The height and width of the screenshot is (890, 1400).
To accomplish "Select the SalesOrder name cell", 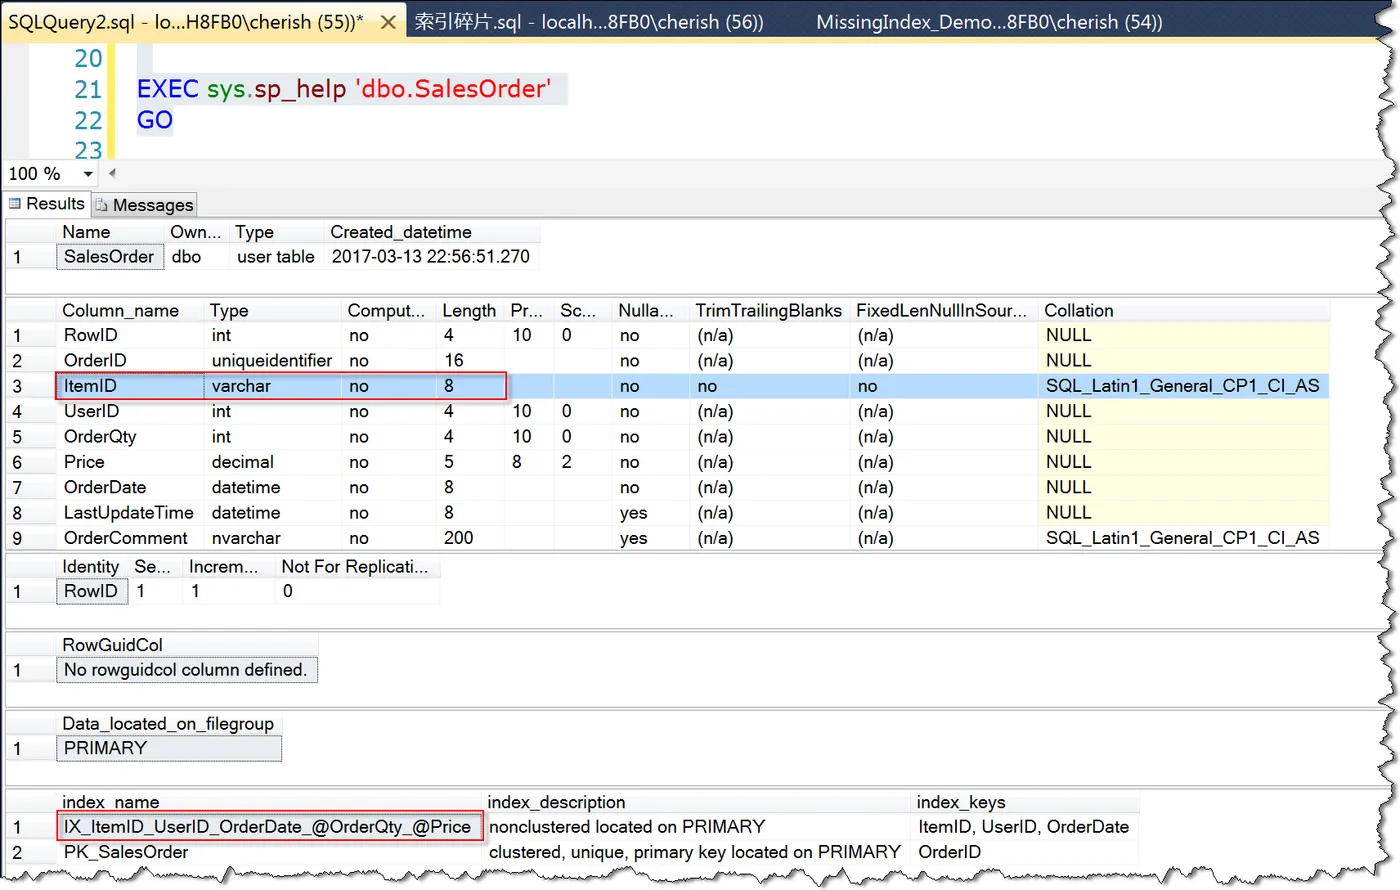I will point(109,257).
